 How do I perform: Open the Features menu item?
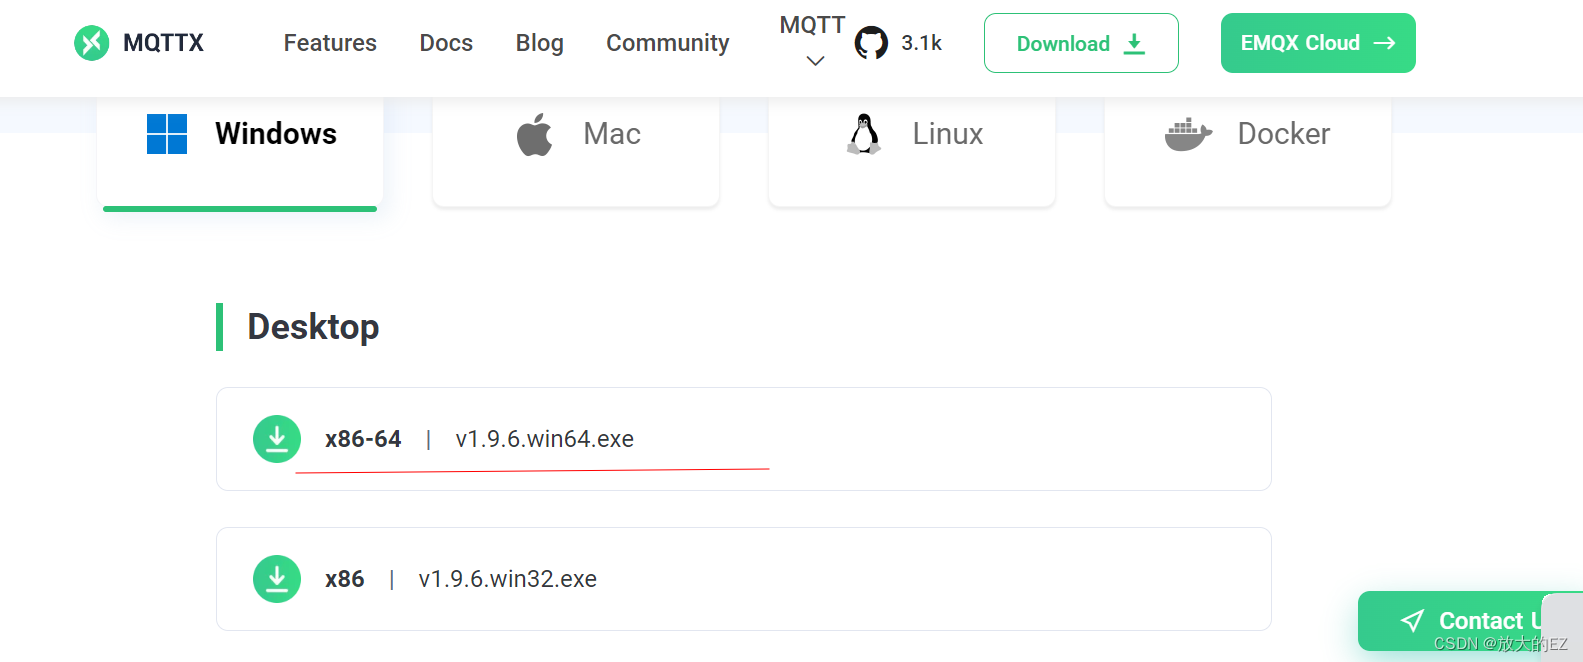point(330,43)
